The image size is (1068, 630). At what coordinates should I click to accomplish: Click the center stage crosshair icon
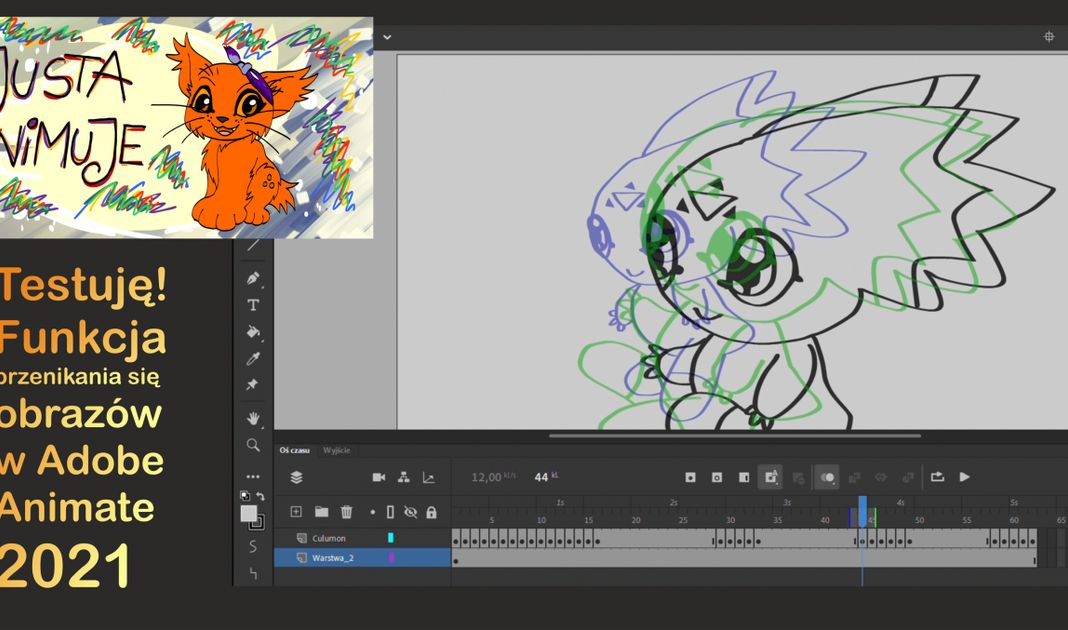click(x=1049, y=37)
